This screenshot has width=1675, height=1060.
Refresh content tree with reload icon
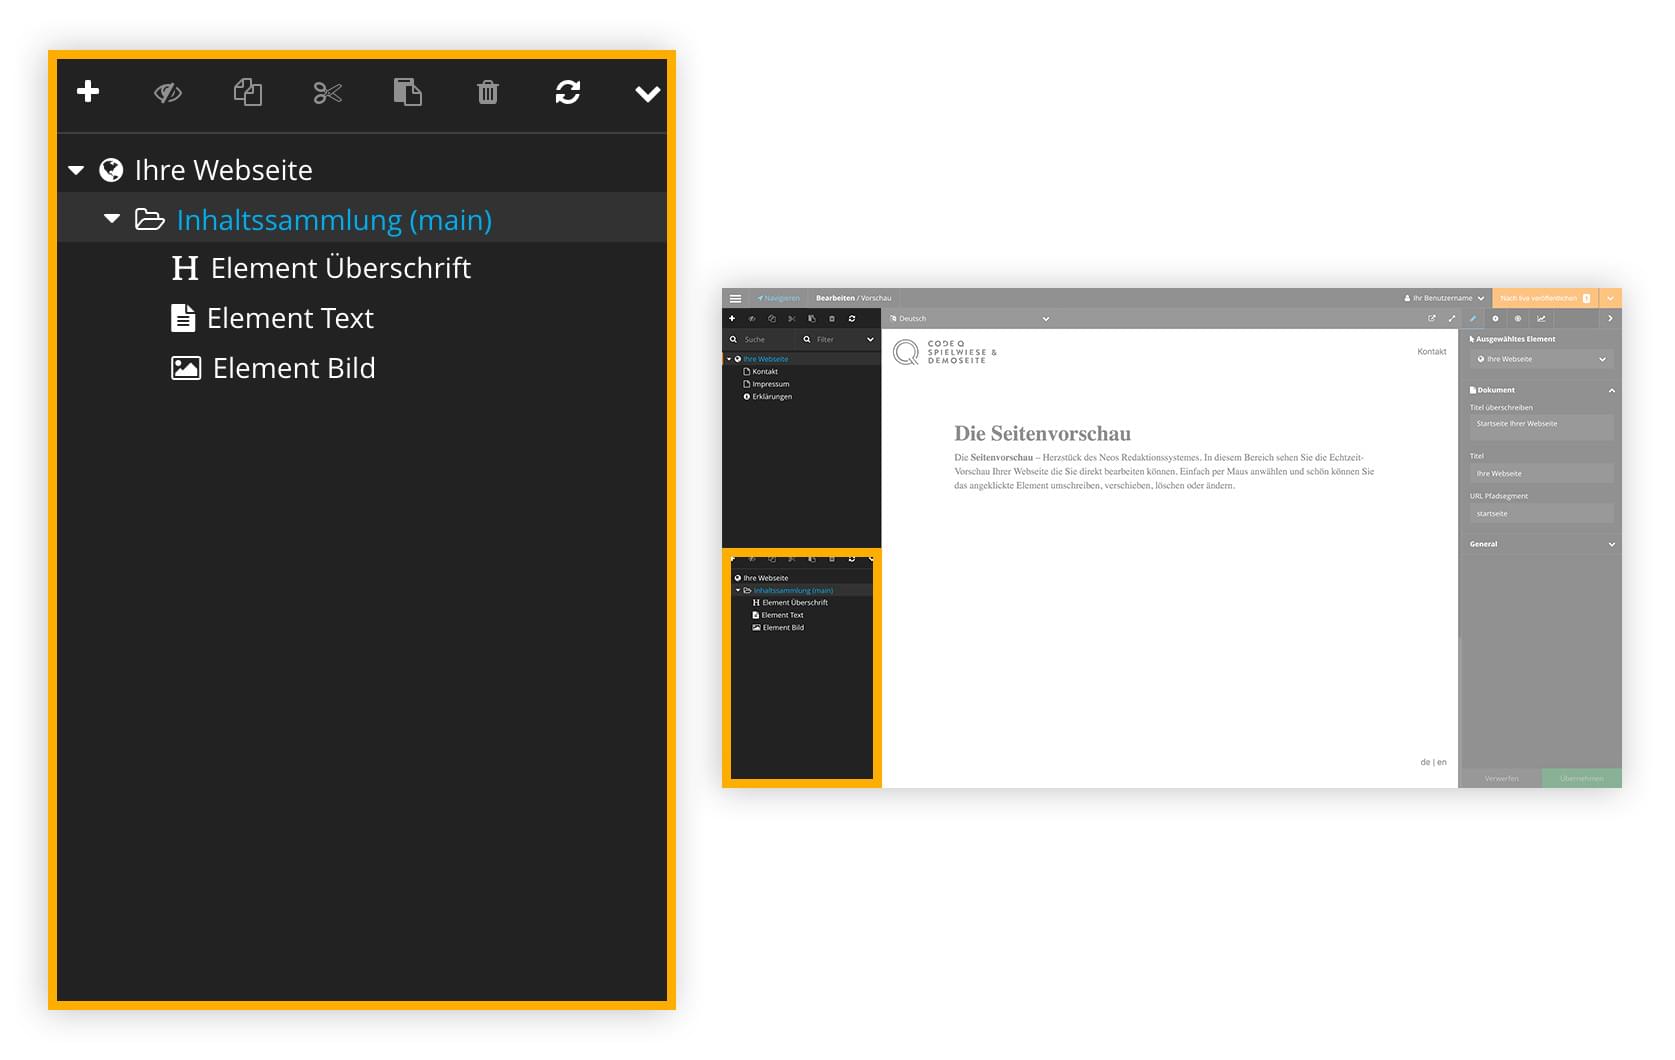click(568, 92)
